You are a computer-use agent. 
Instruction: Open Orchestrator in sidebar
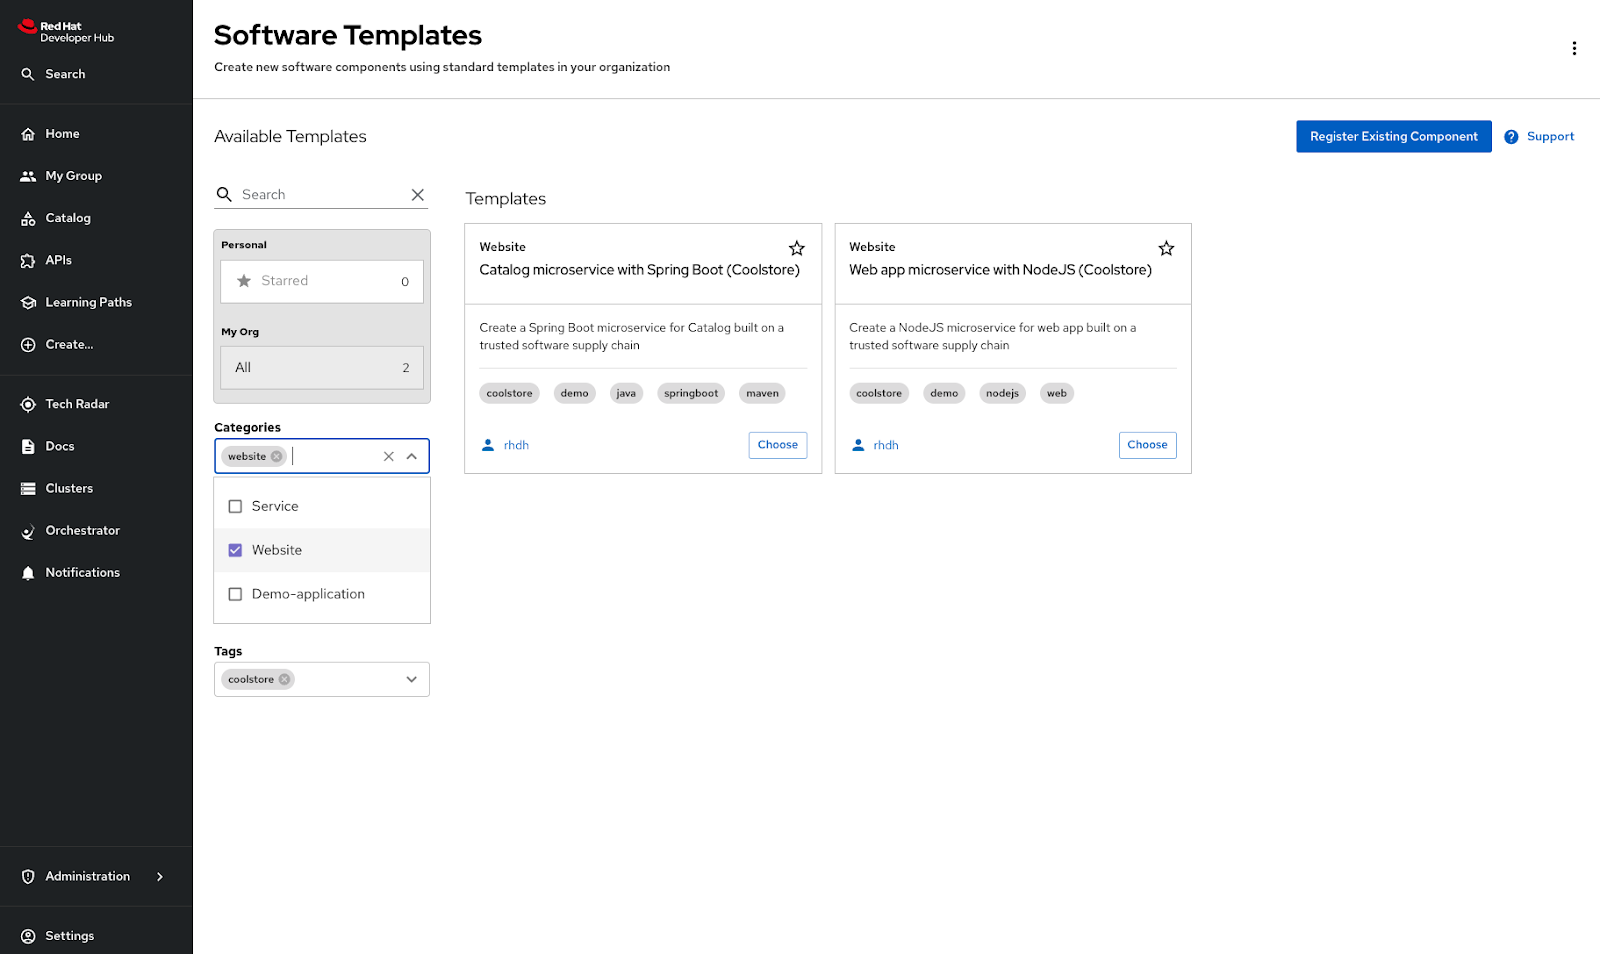[82, 531]
